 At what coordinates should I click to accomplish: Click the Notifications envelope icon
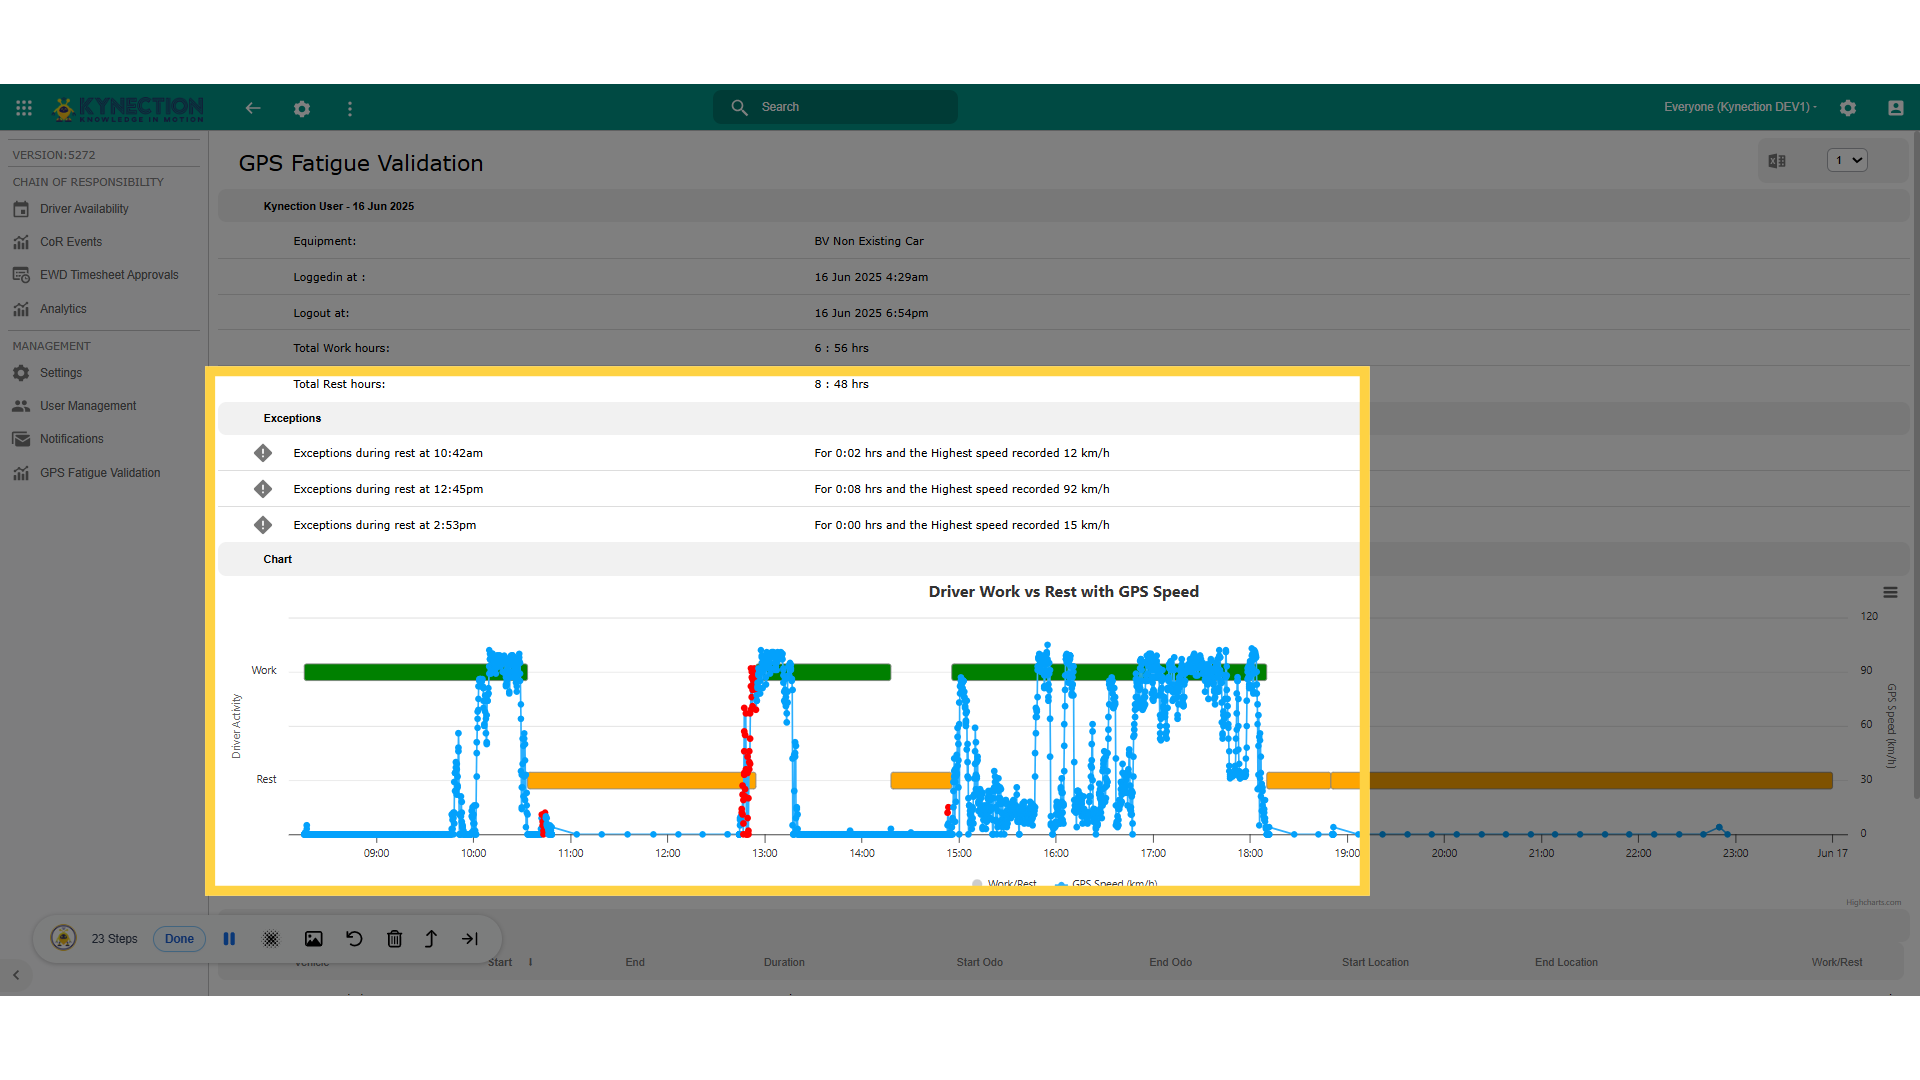tap(21, 439)
